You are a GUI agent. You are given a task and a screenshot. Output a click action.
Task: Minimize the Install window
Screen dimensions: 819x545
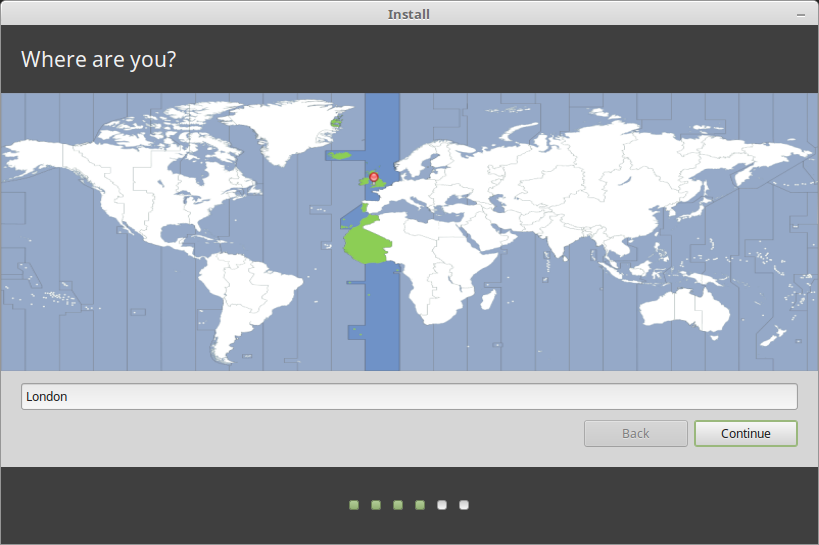click(801, 15)
